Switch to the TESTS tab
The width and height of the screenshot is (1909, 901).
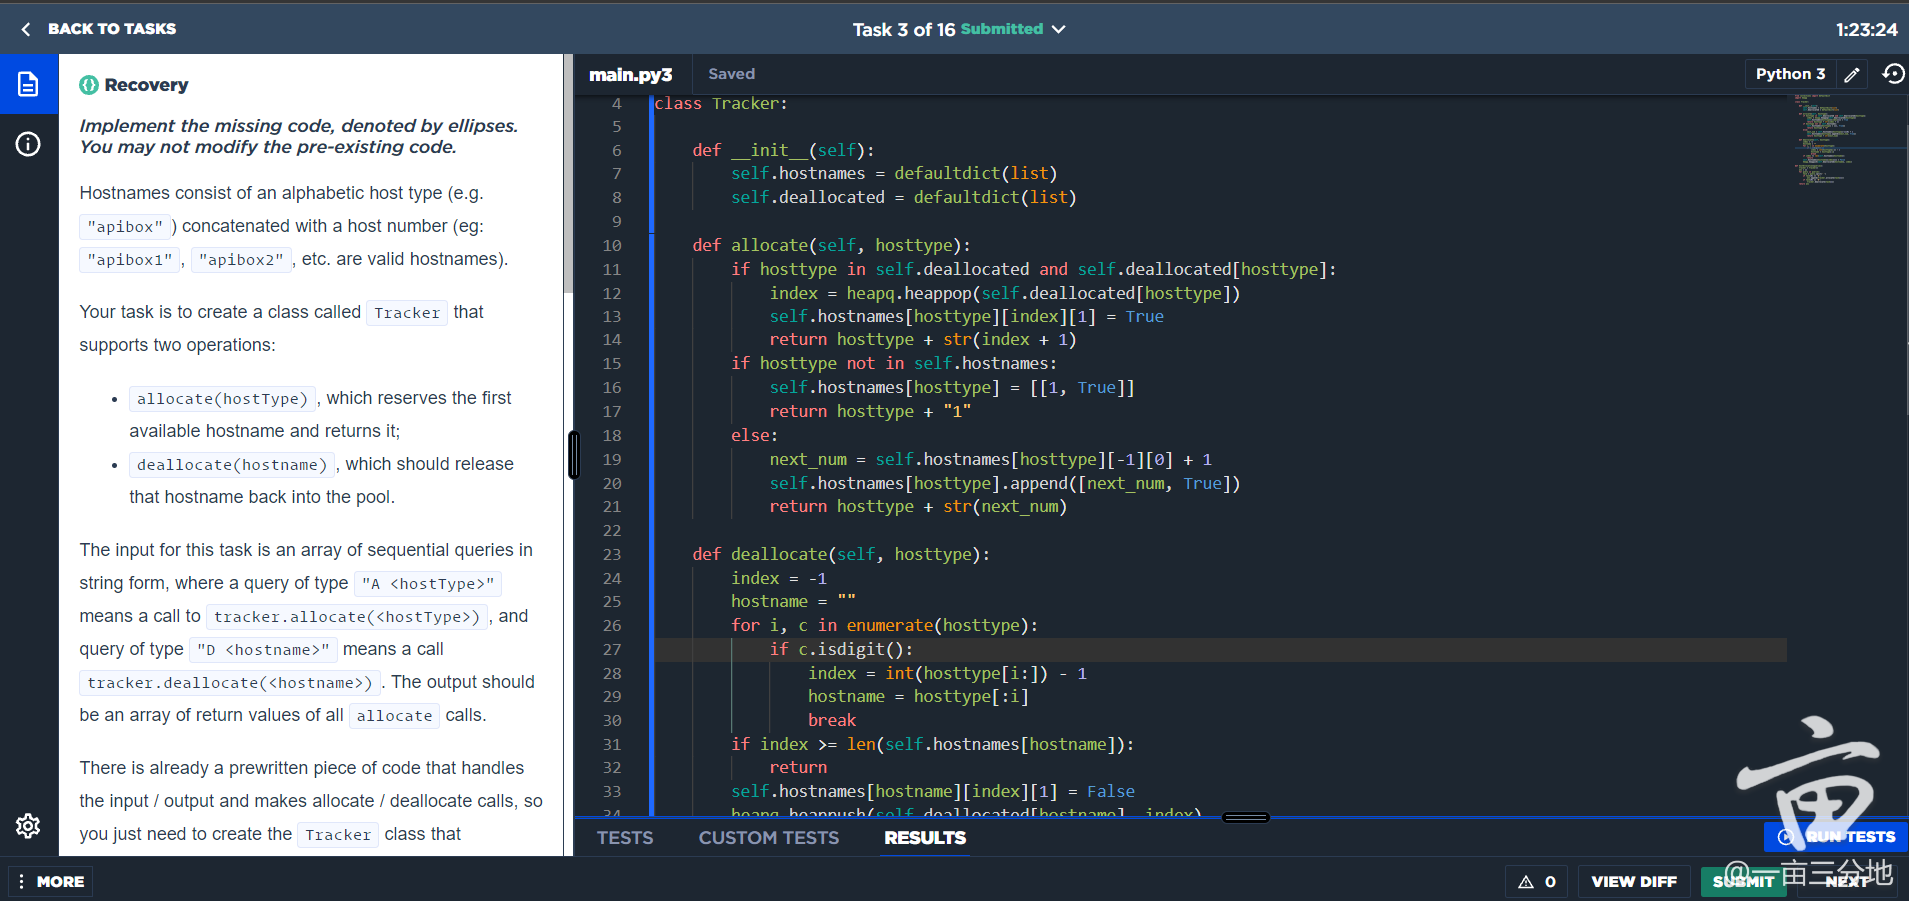pyautogui.click(x=624, y=838)
